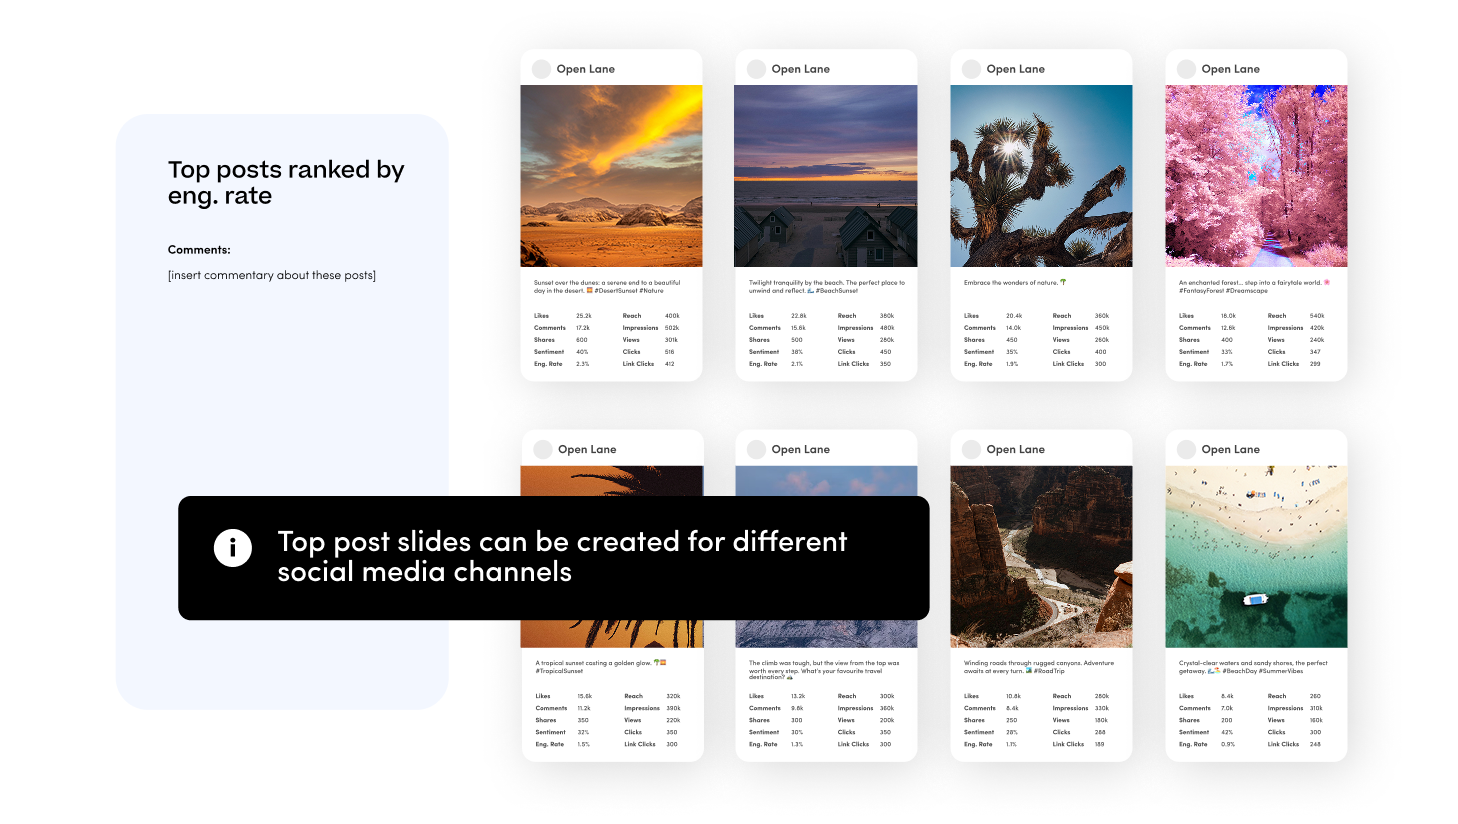Click 'Open Lane' name on the canyon road card
1458x824 pixels.
1016,449
